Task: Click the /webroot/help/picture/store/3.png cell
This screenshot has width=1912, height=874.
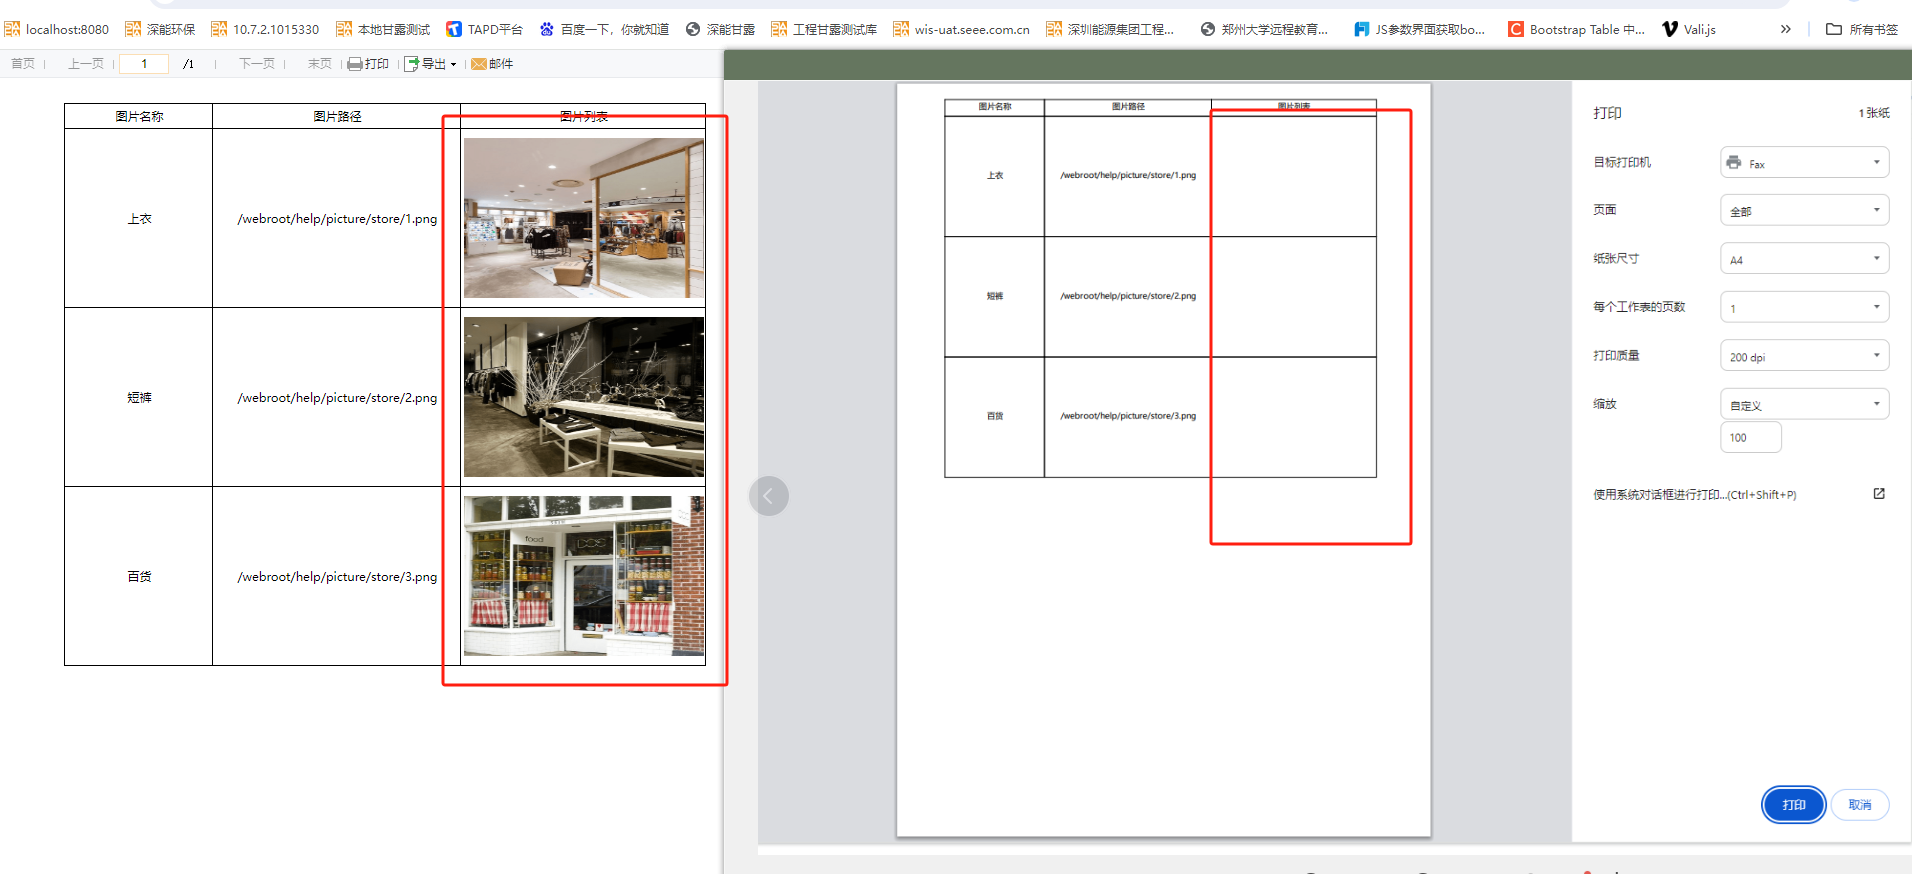Action: click(337, 577)
